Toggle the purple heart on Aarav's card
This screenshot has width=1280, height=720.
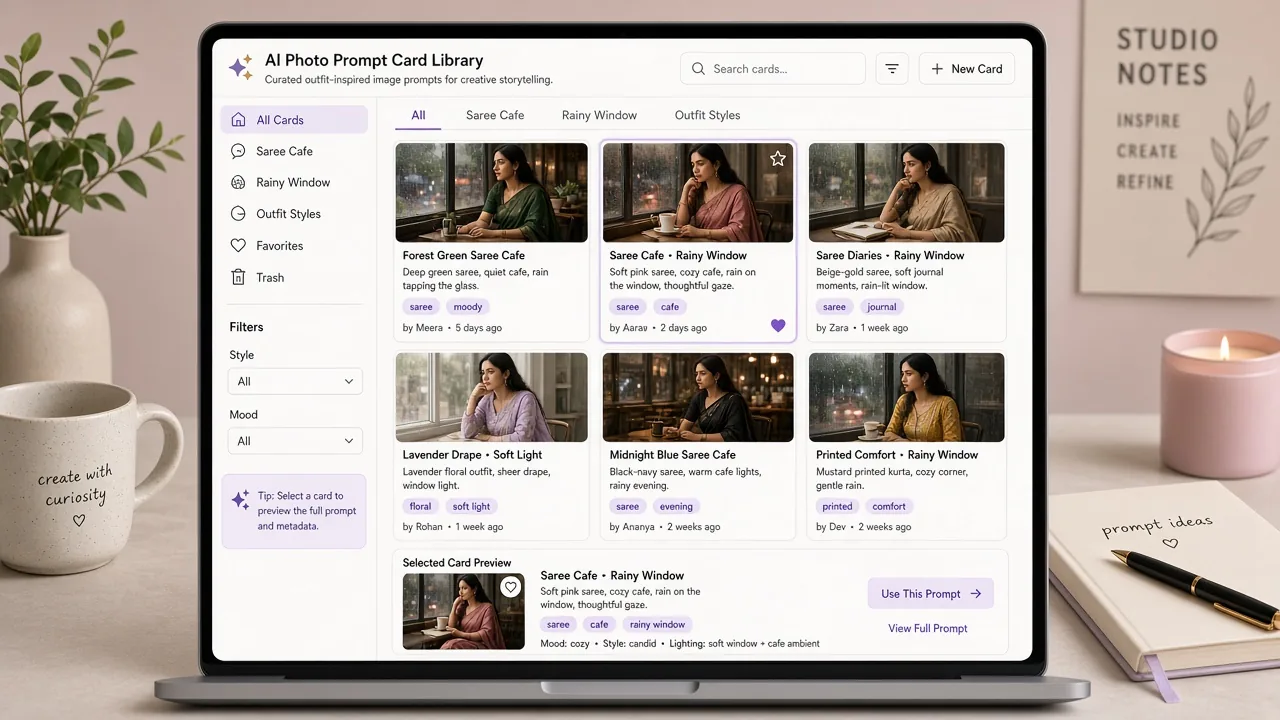pyautogui.click(x=778, y=326)
